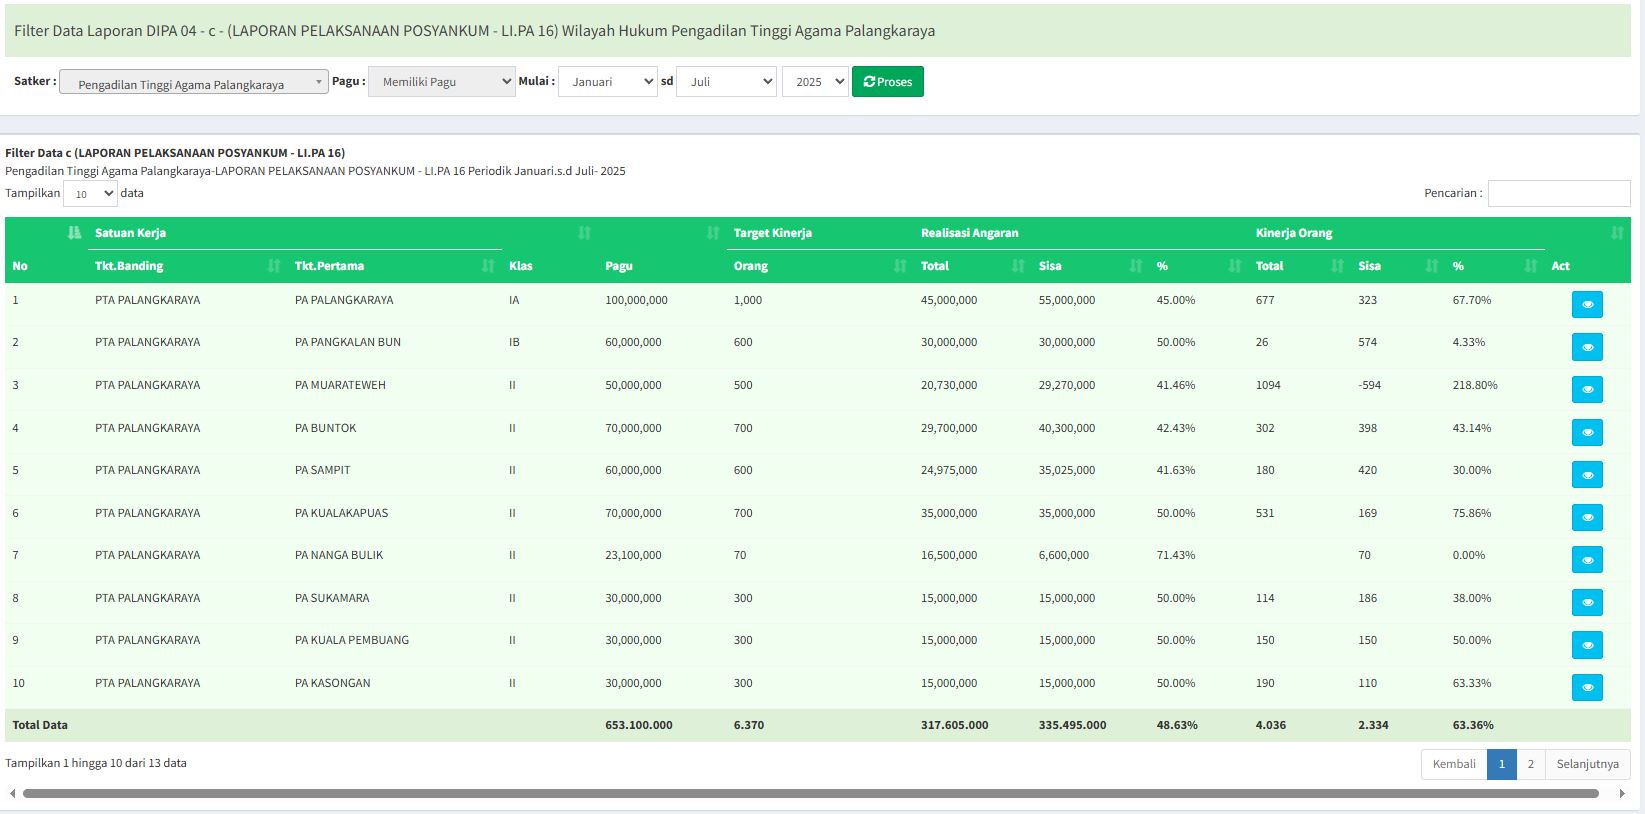
Task: View details for PA PANGKALAN BUN row
Action: click(x=1587, y=347)
